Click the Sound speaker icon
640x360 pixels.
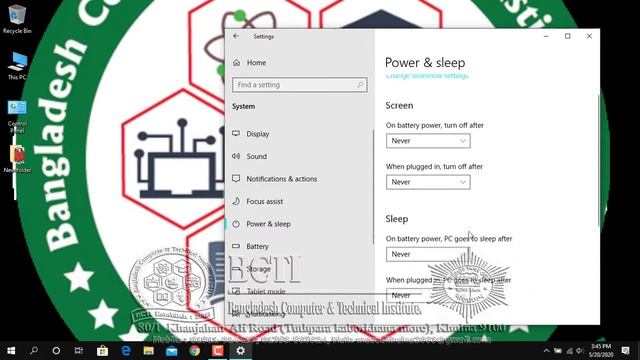(x=236, y=156)
